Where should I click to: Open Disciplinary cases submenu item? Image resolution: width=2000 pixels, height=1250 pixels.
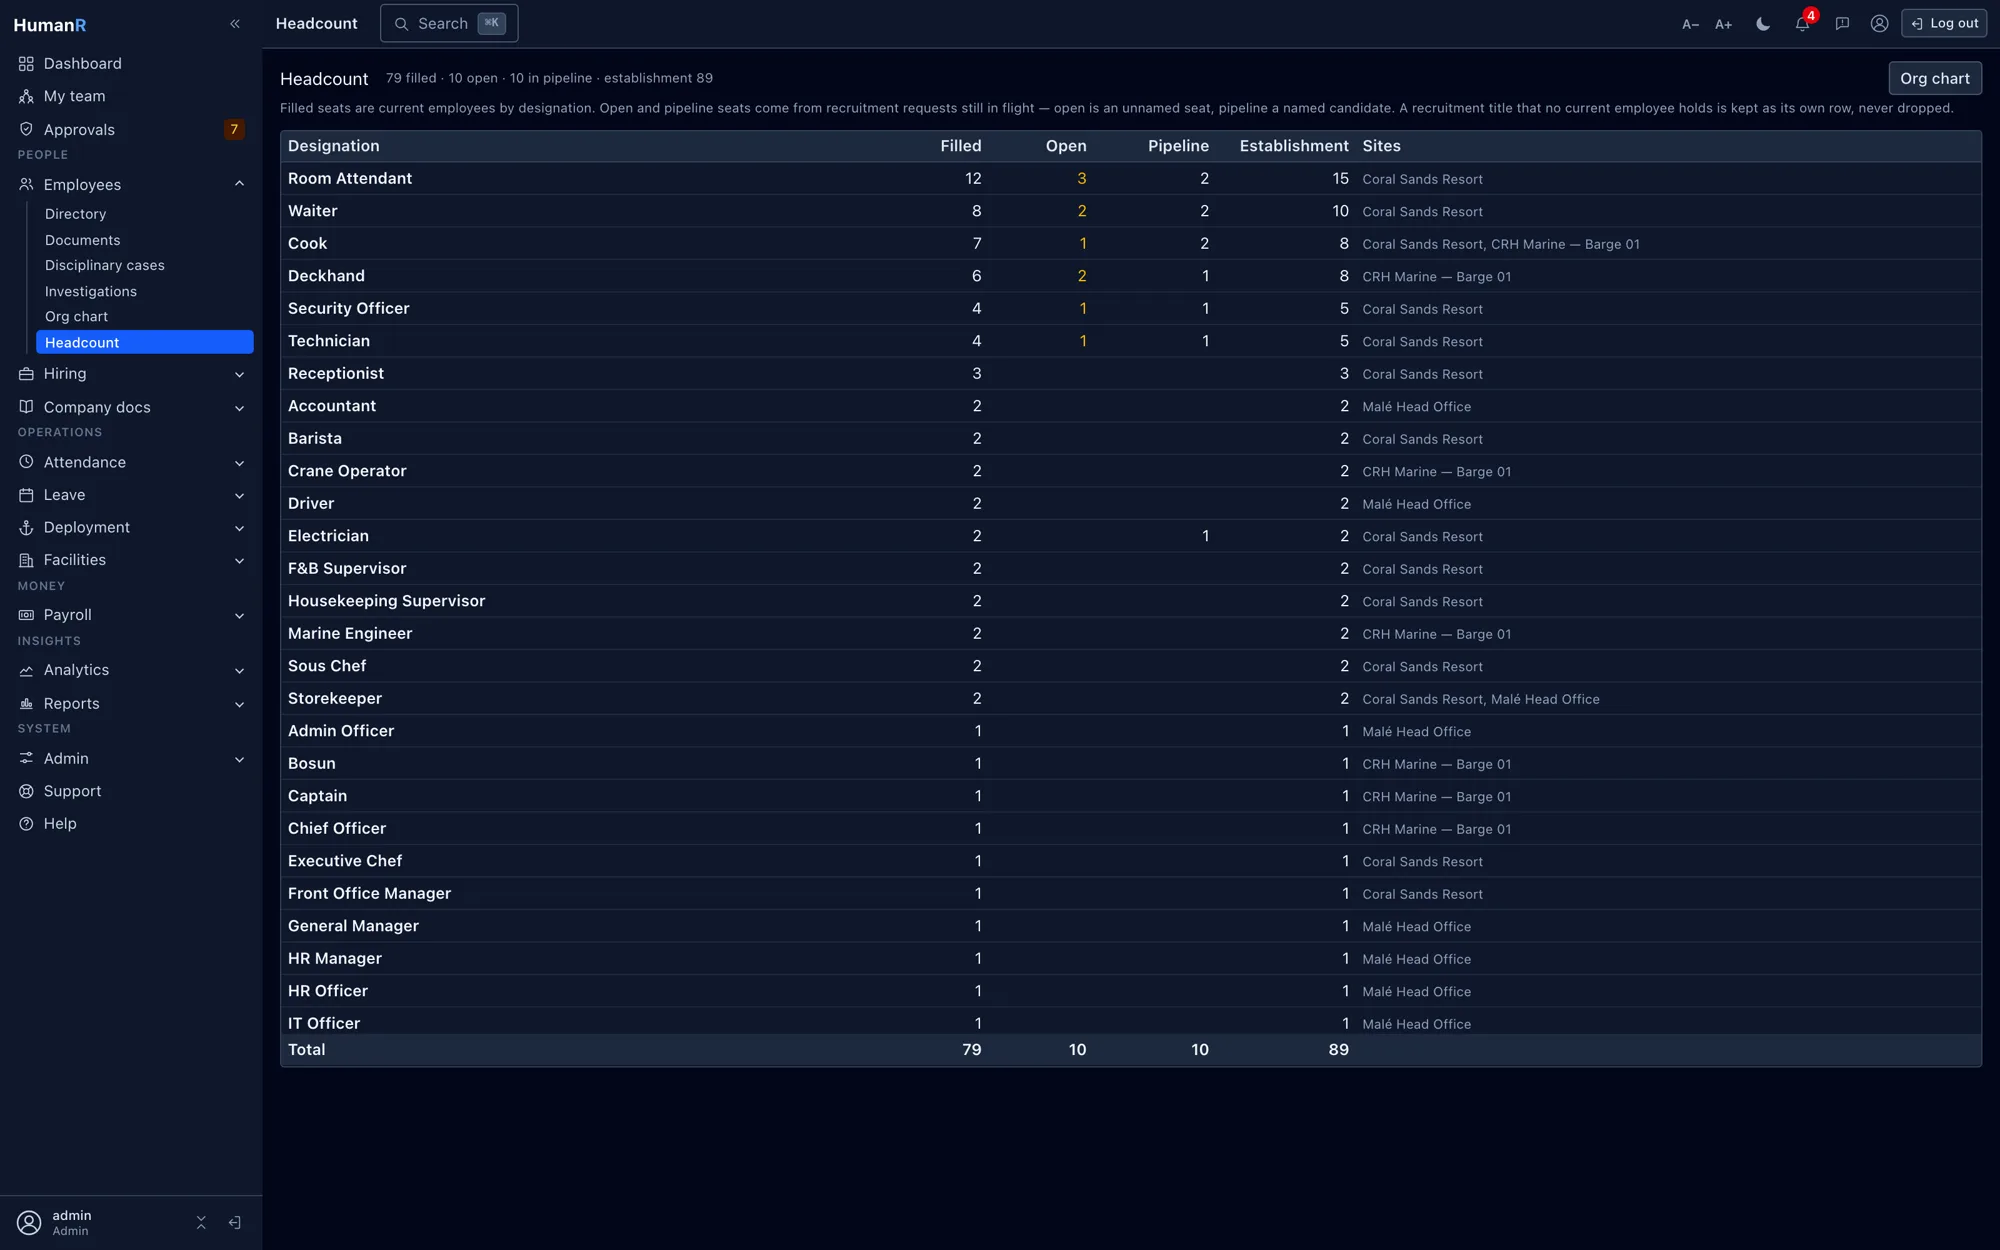coord(144,265)
